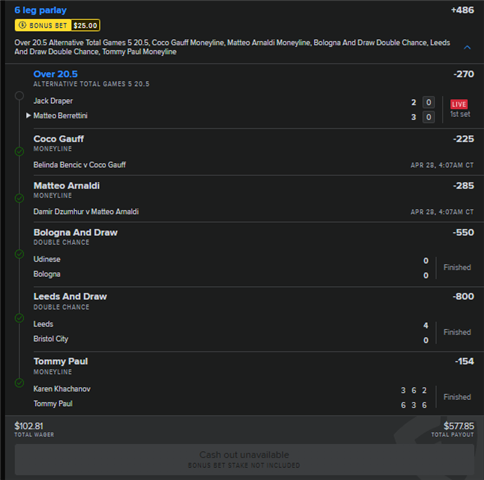Click the pending circle for Over 20.5 leg
This screenshot has height=480, width=484.
click(19, 96)
